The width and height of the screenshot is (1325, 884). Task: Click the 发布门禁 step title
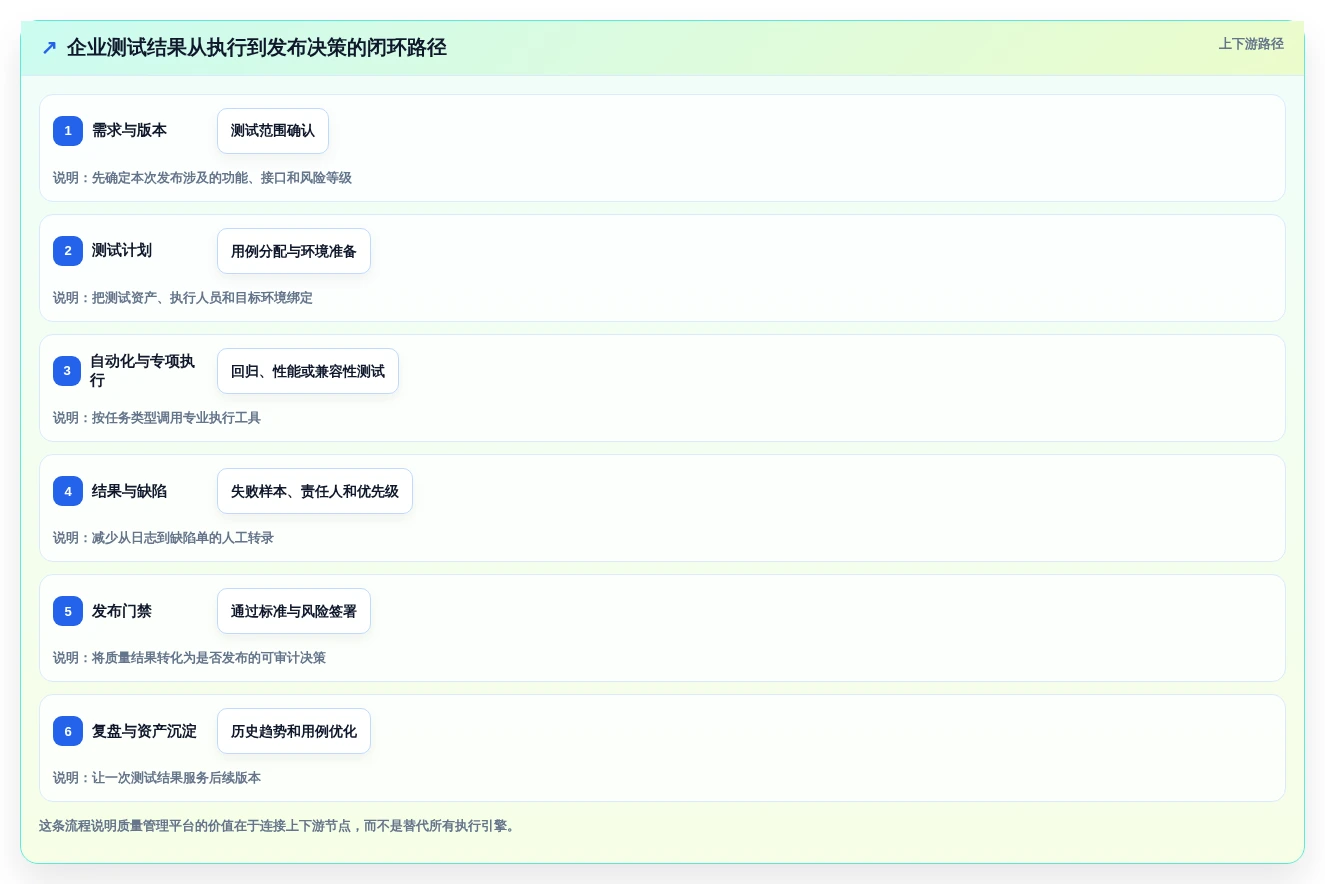122,611
